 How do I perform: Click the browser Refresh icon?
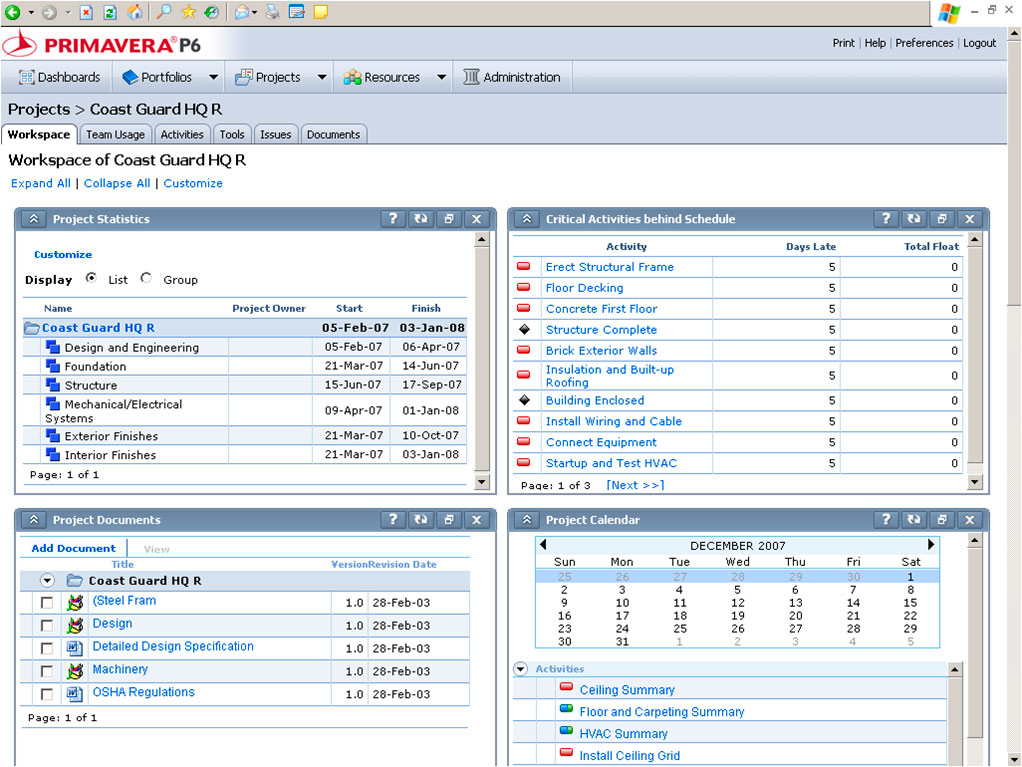pyautogui.click(x=110, y=12)
